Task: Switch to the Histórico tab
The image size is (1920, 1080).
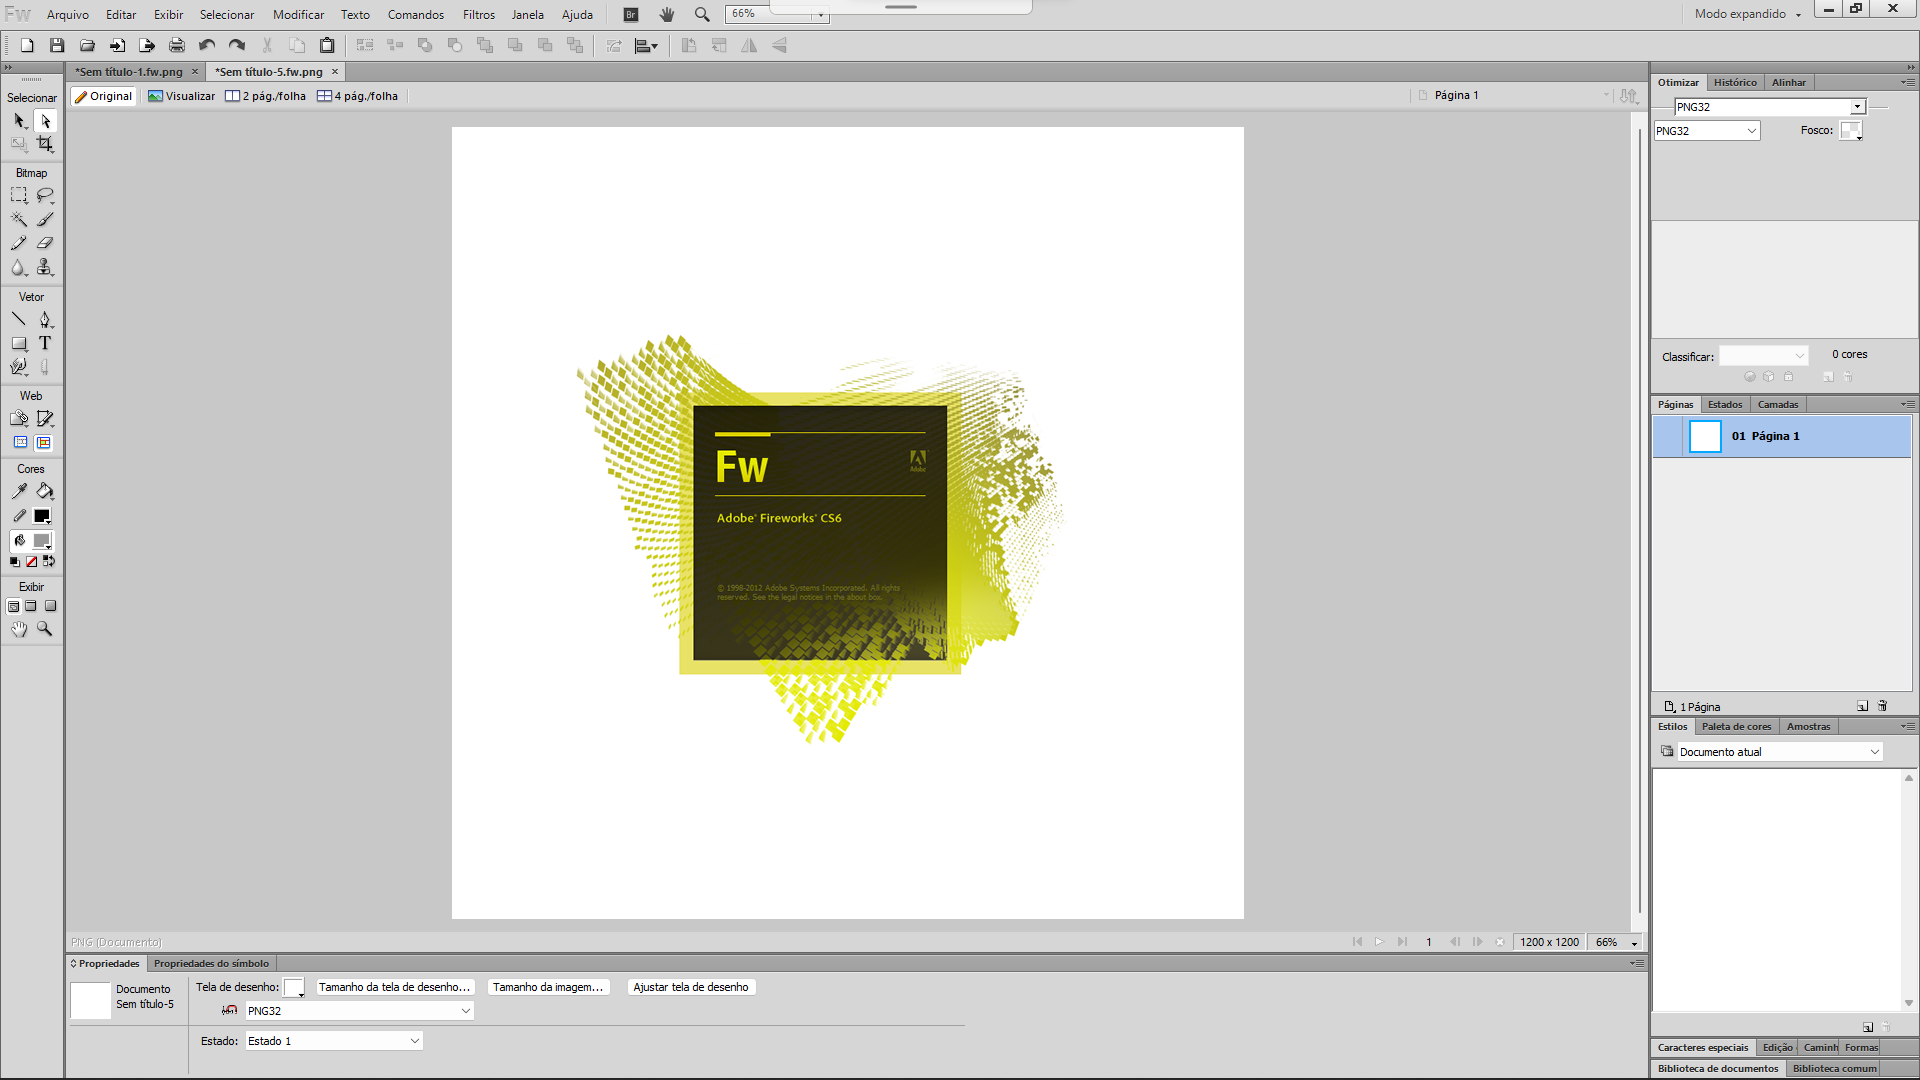Action: [x=1734, y=83]
